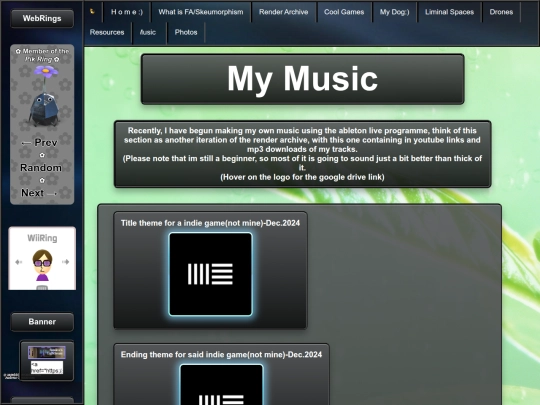Open What is FA/Skeumorphism page

coord(201,12)
